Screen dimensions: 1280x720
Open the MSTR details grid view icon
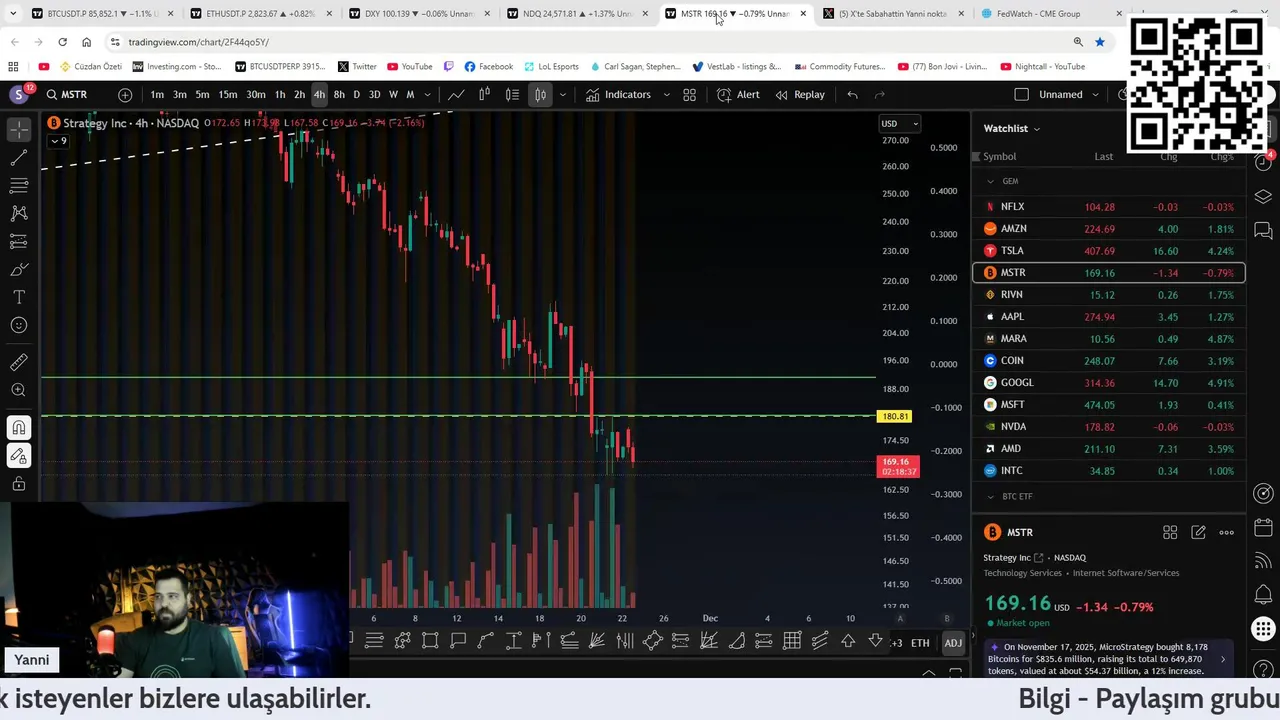1170,533
